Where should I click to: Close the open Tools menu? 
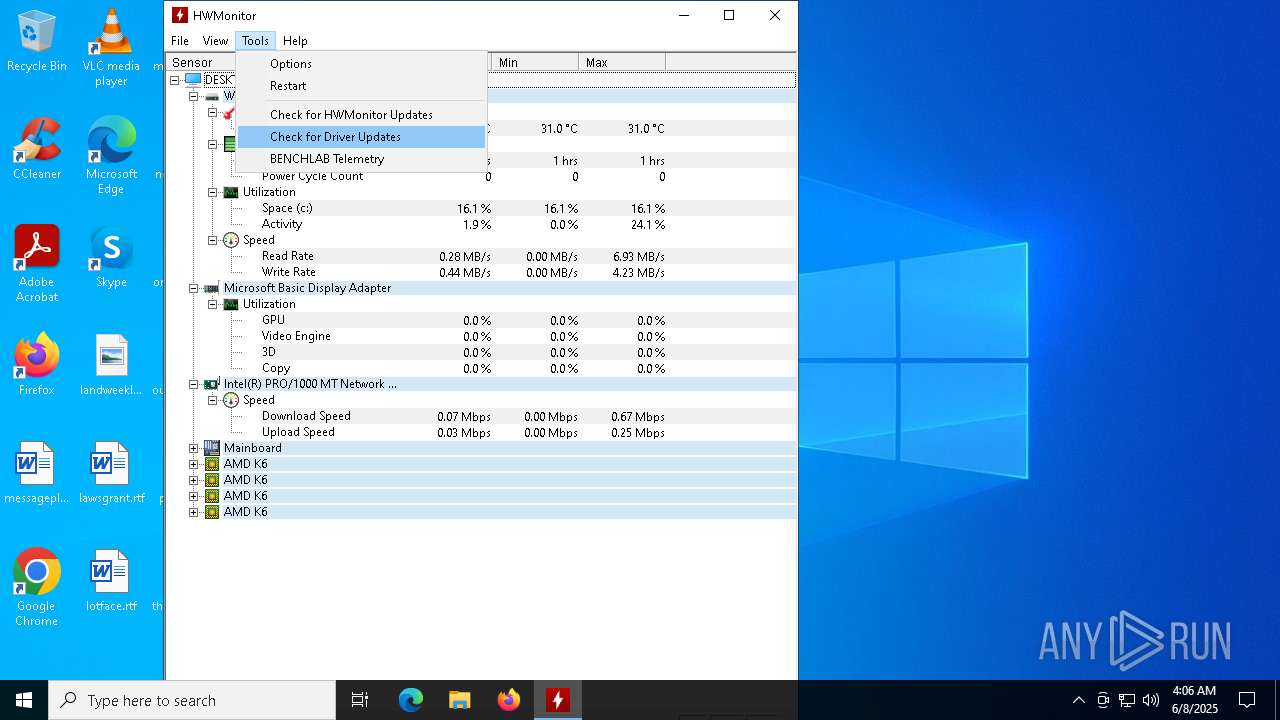[x=255, y=41]
